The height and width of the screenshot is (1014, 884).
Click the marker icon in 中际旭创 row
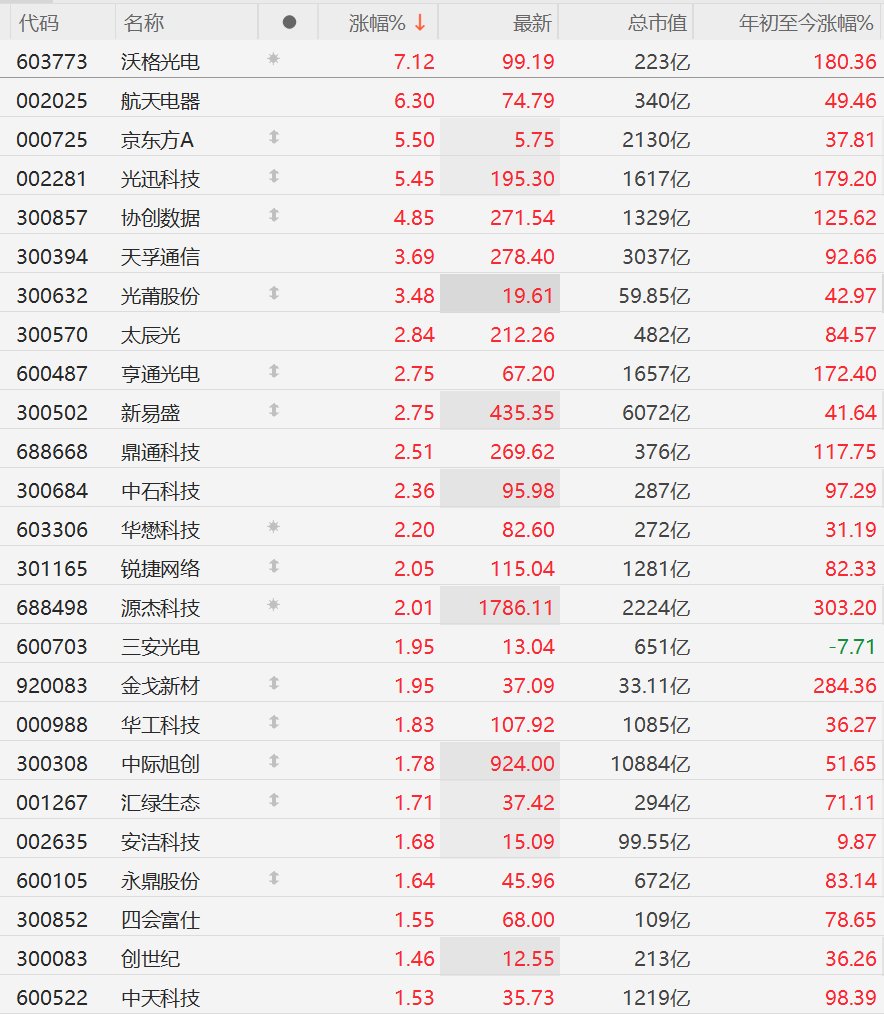click(274, 761)
